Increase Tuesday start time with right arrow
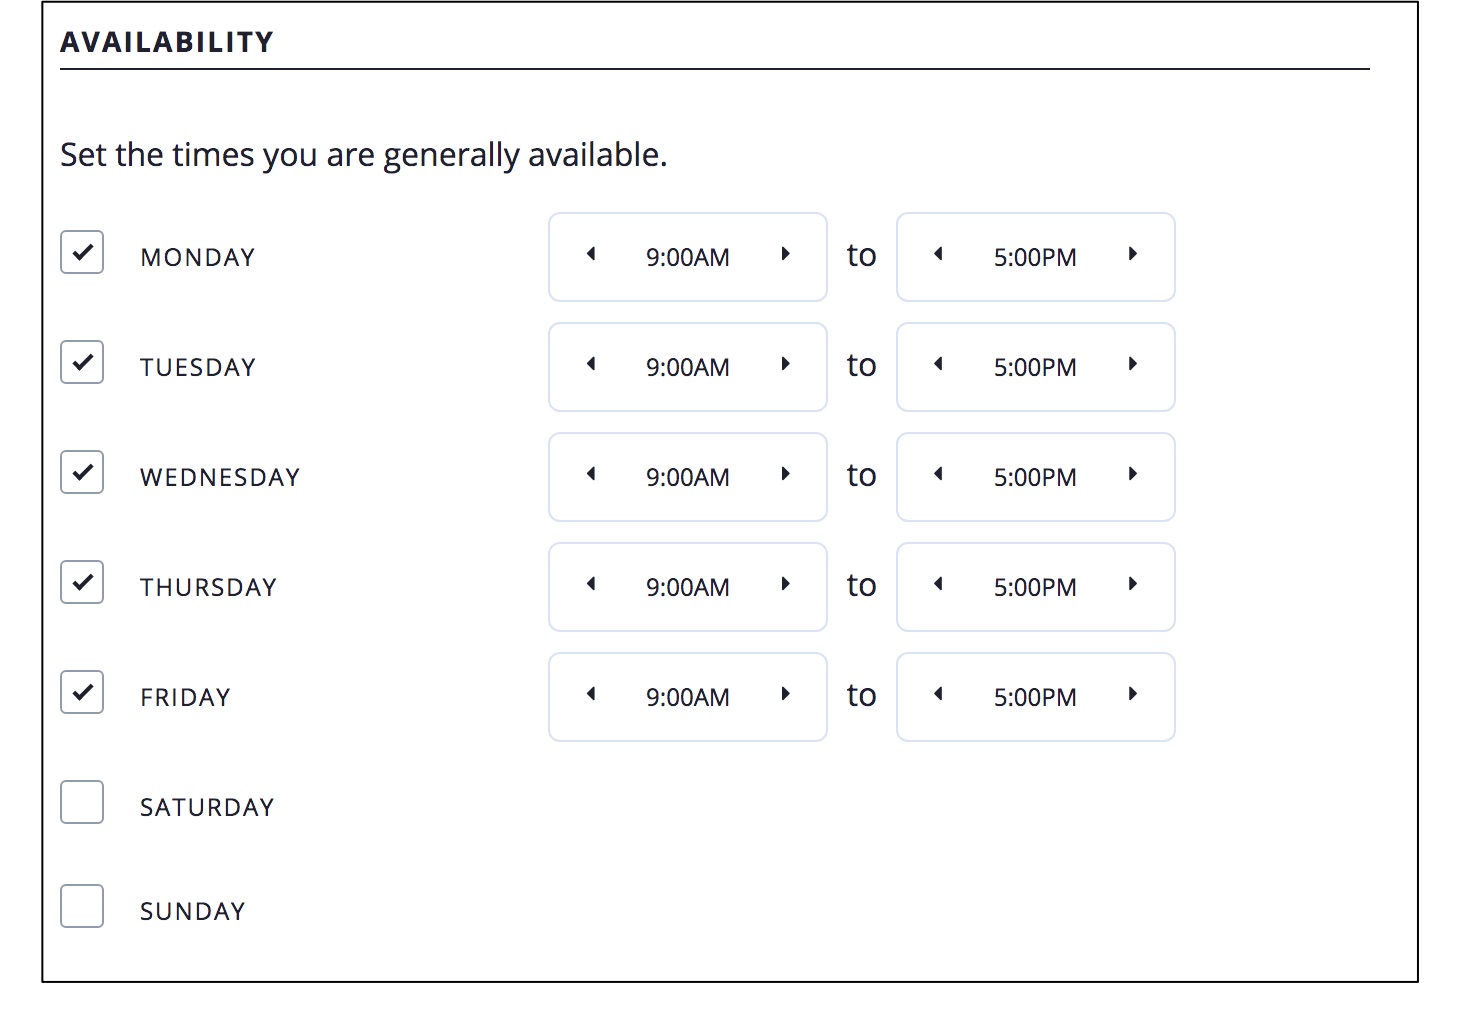This screenshot has height=1024, width=1460. click(x=786, y=365)
